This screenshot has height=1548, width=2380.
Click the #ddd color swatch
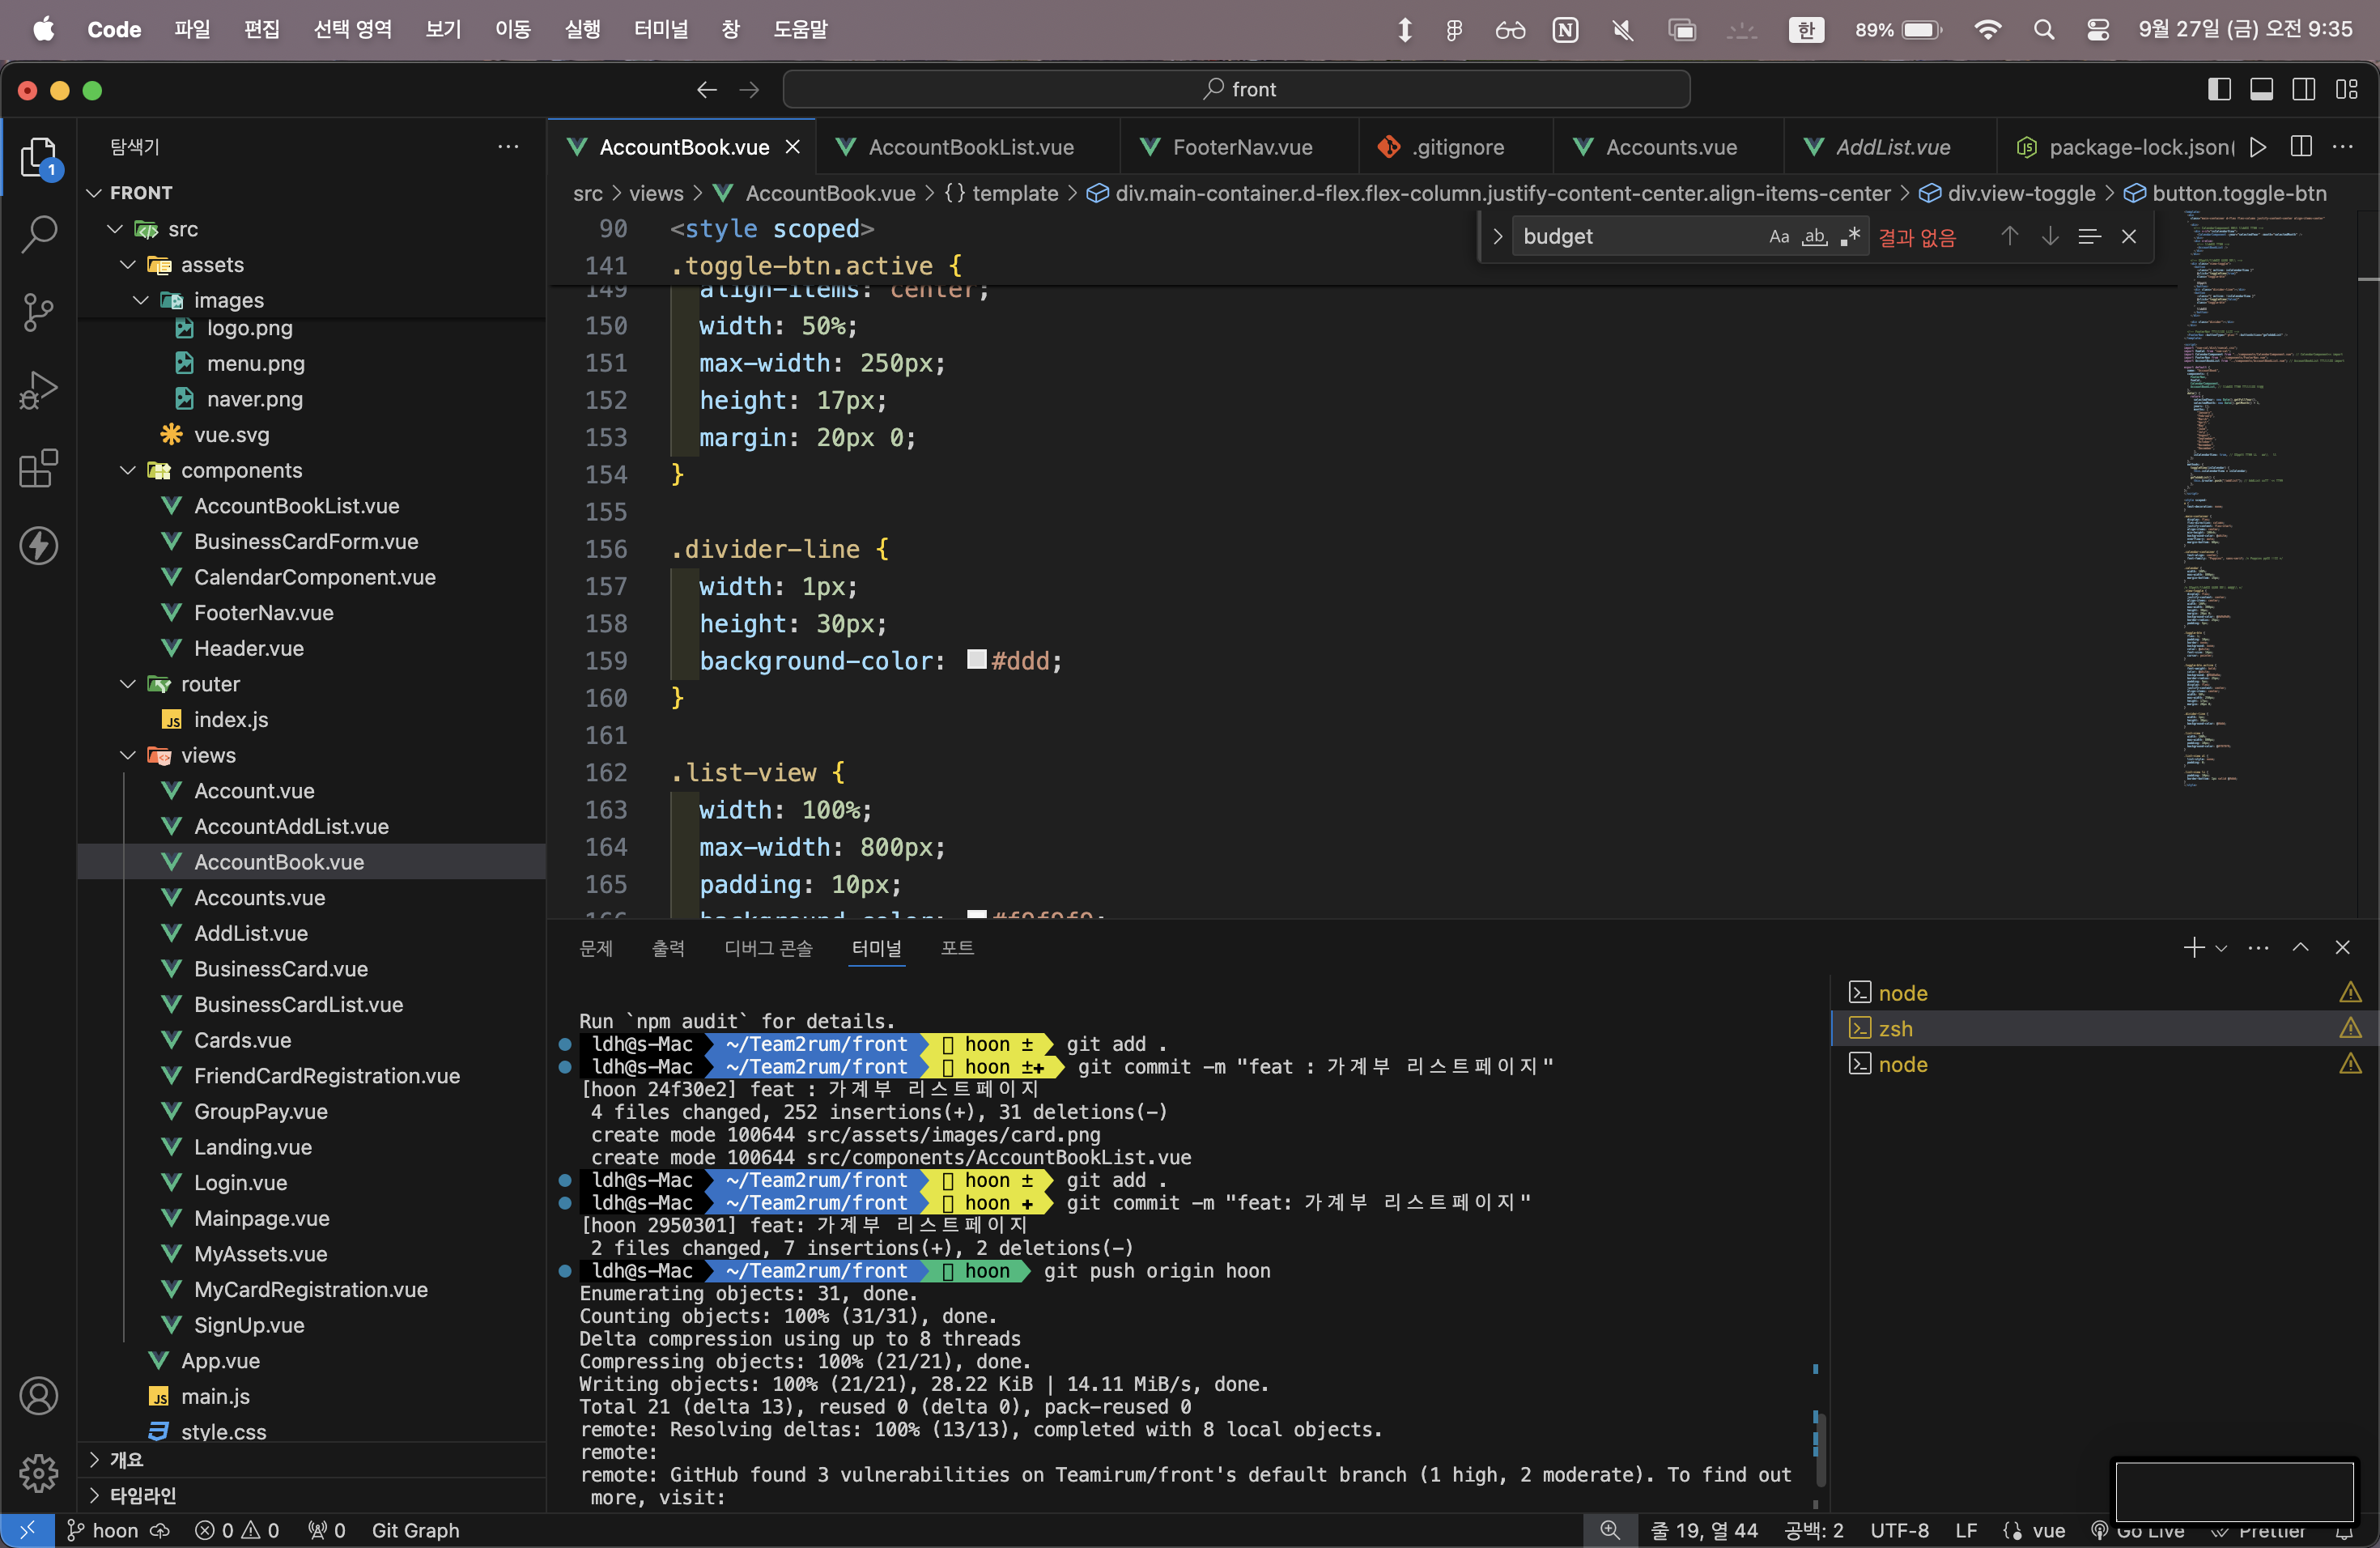[977, 660]
